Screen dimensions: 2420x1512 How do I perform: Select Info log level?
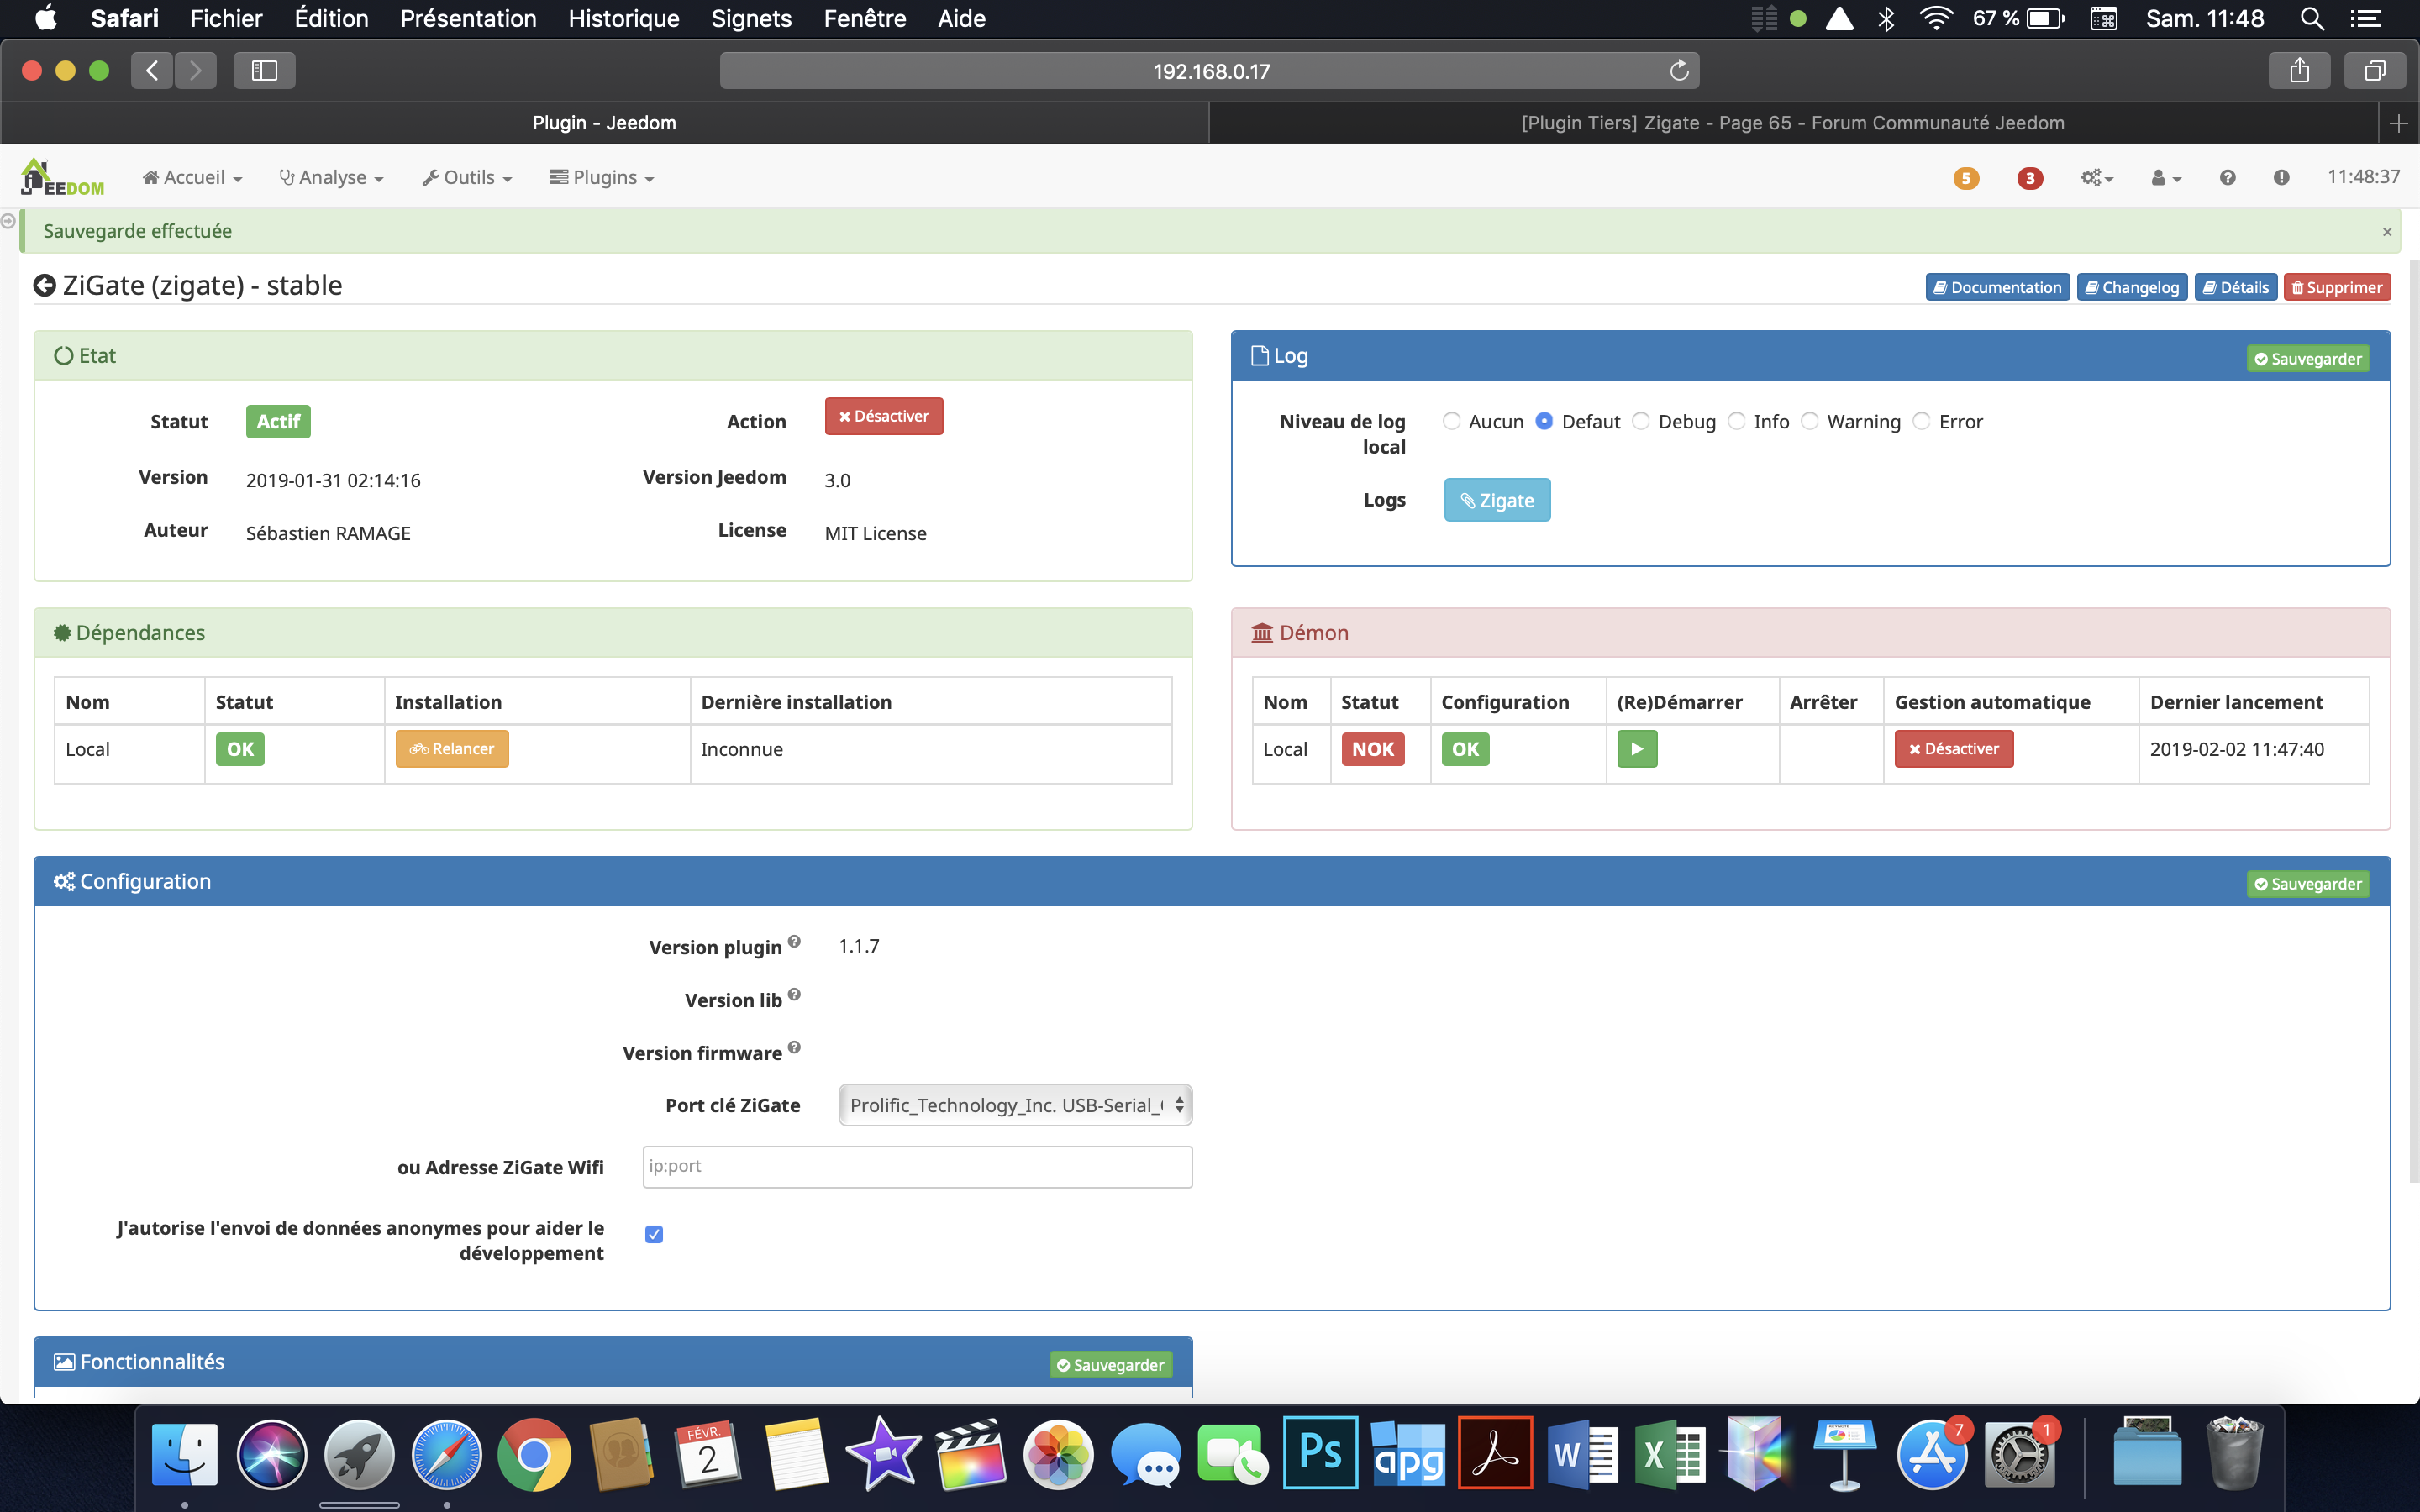coord(1737,421)
